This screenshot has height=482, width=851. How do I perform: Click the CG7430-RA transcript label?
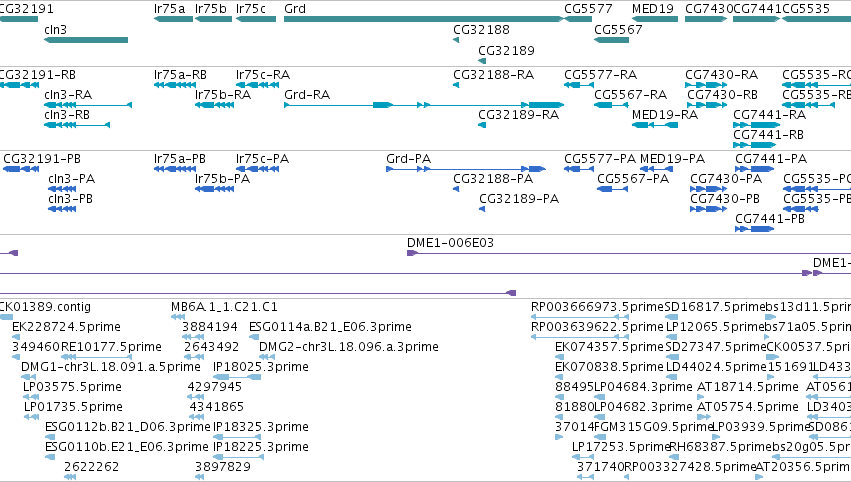(721, 74)
